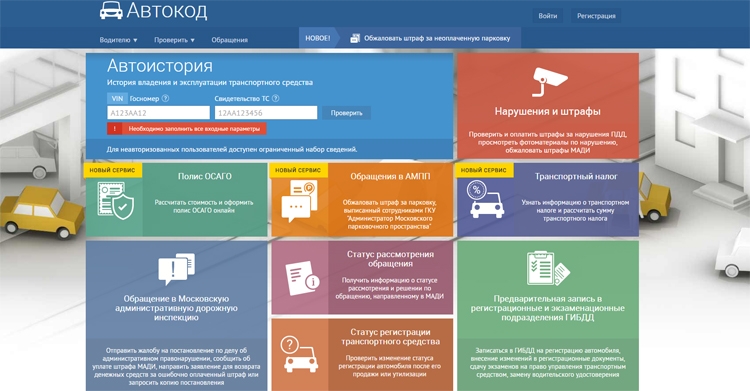The width and height of the screenshot is (750, 391).
Task: Click the speech bubbles icon for АМПП appeals
Action: click(x=300, y=201)
